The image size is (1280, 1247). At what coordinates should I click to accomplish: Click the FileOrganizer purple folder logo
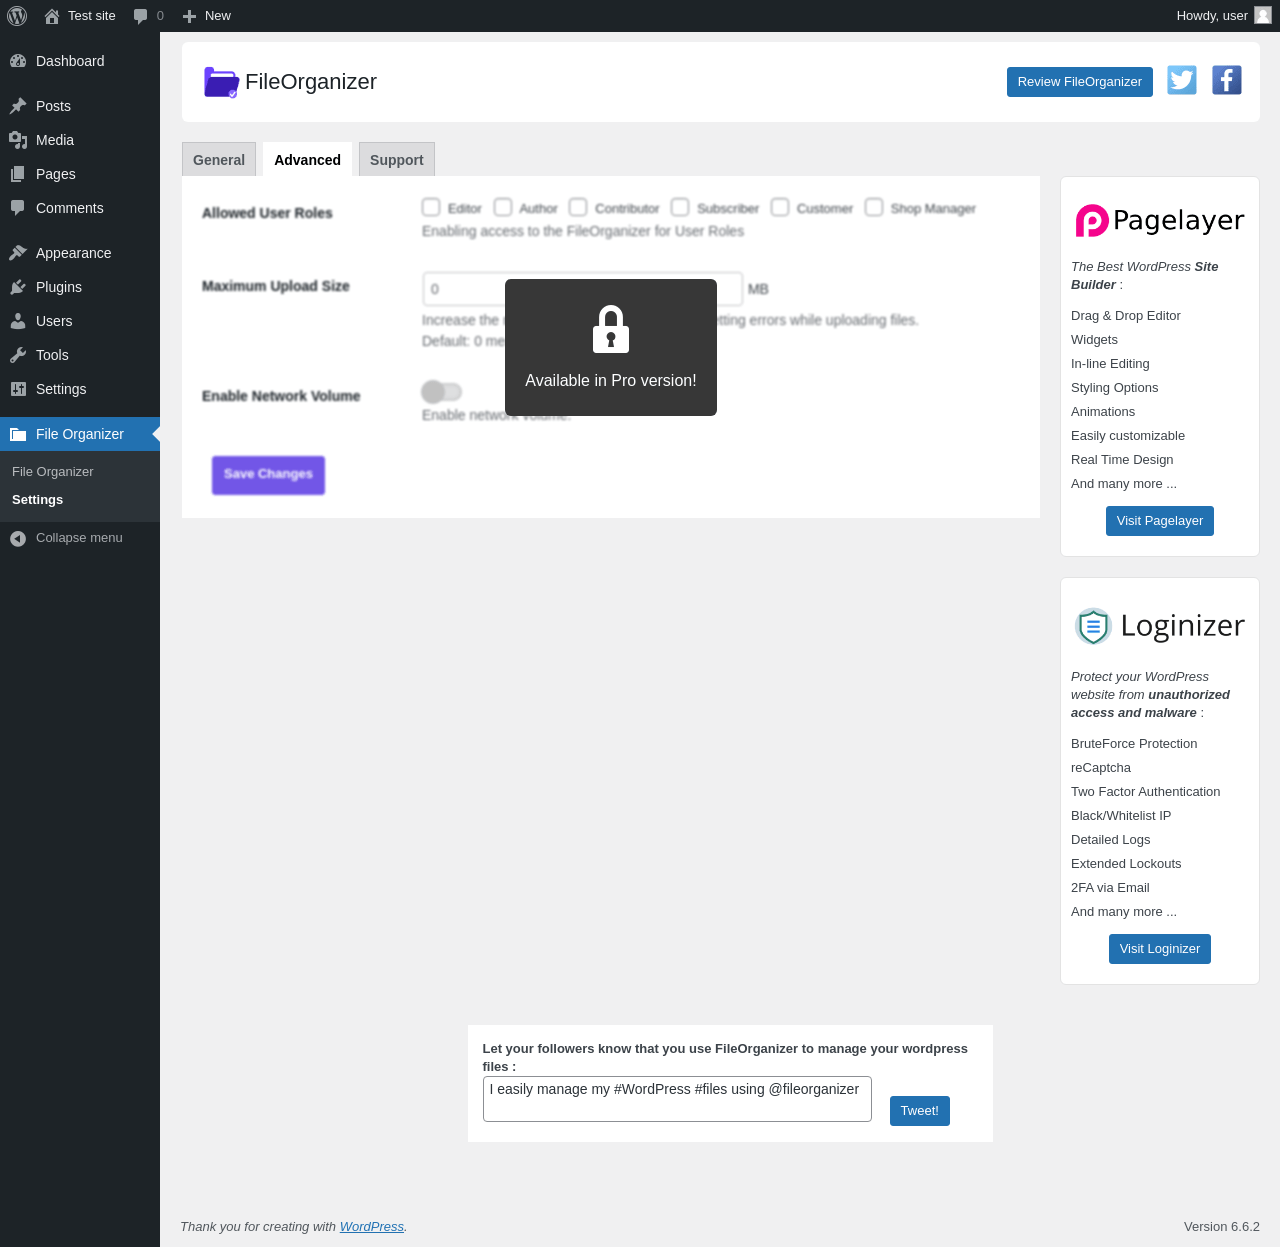[x=221, y=82]
